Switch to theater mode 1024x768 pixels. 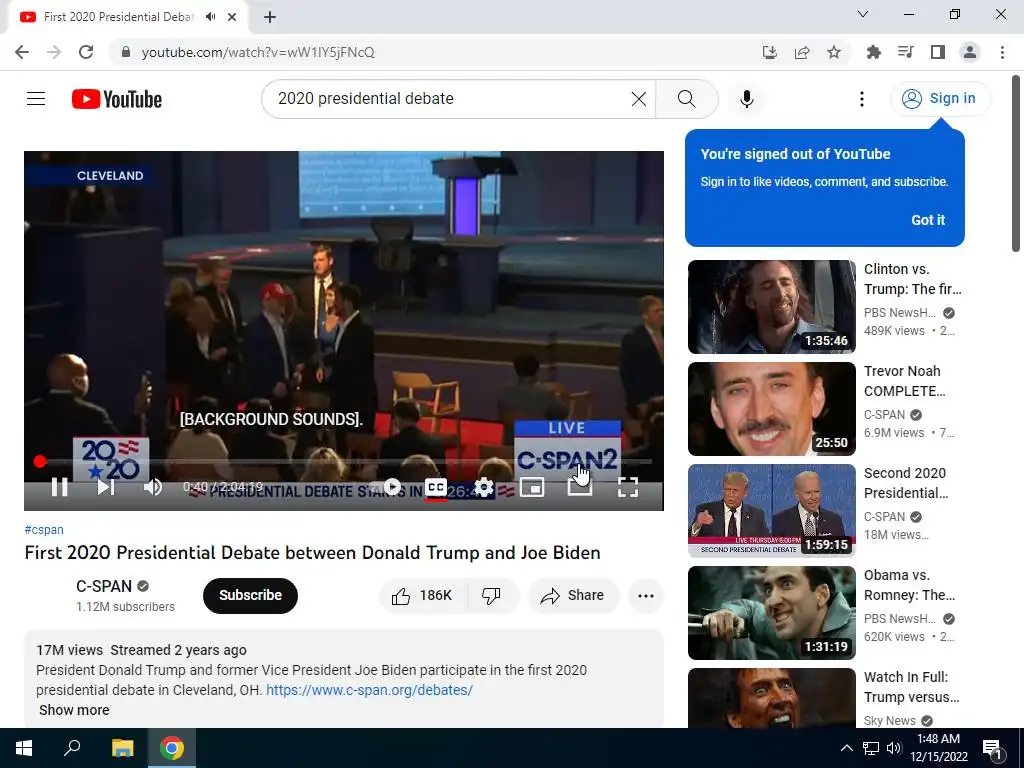pyautogui.click(x=580, y=487)
